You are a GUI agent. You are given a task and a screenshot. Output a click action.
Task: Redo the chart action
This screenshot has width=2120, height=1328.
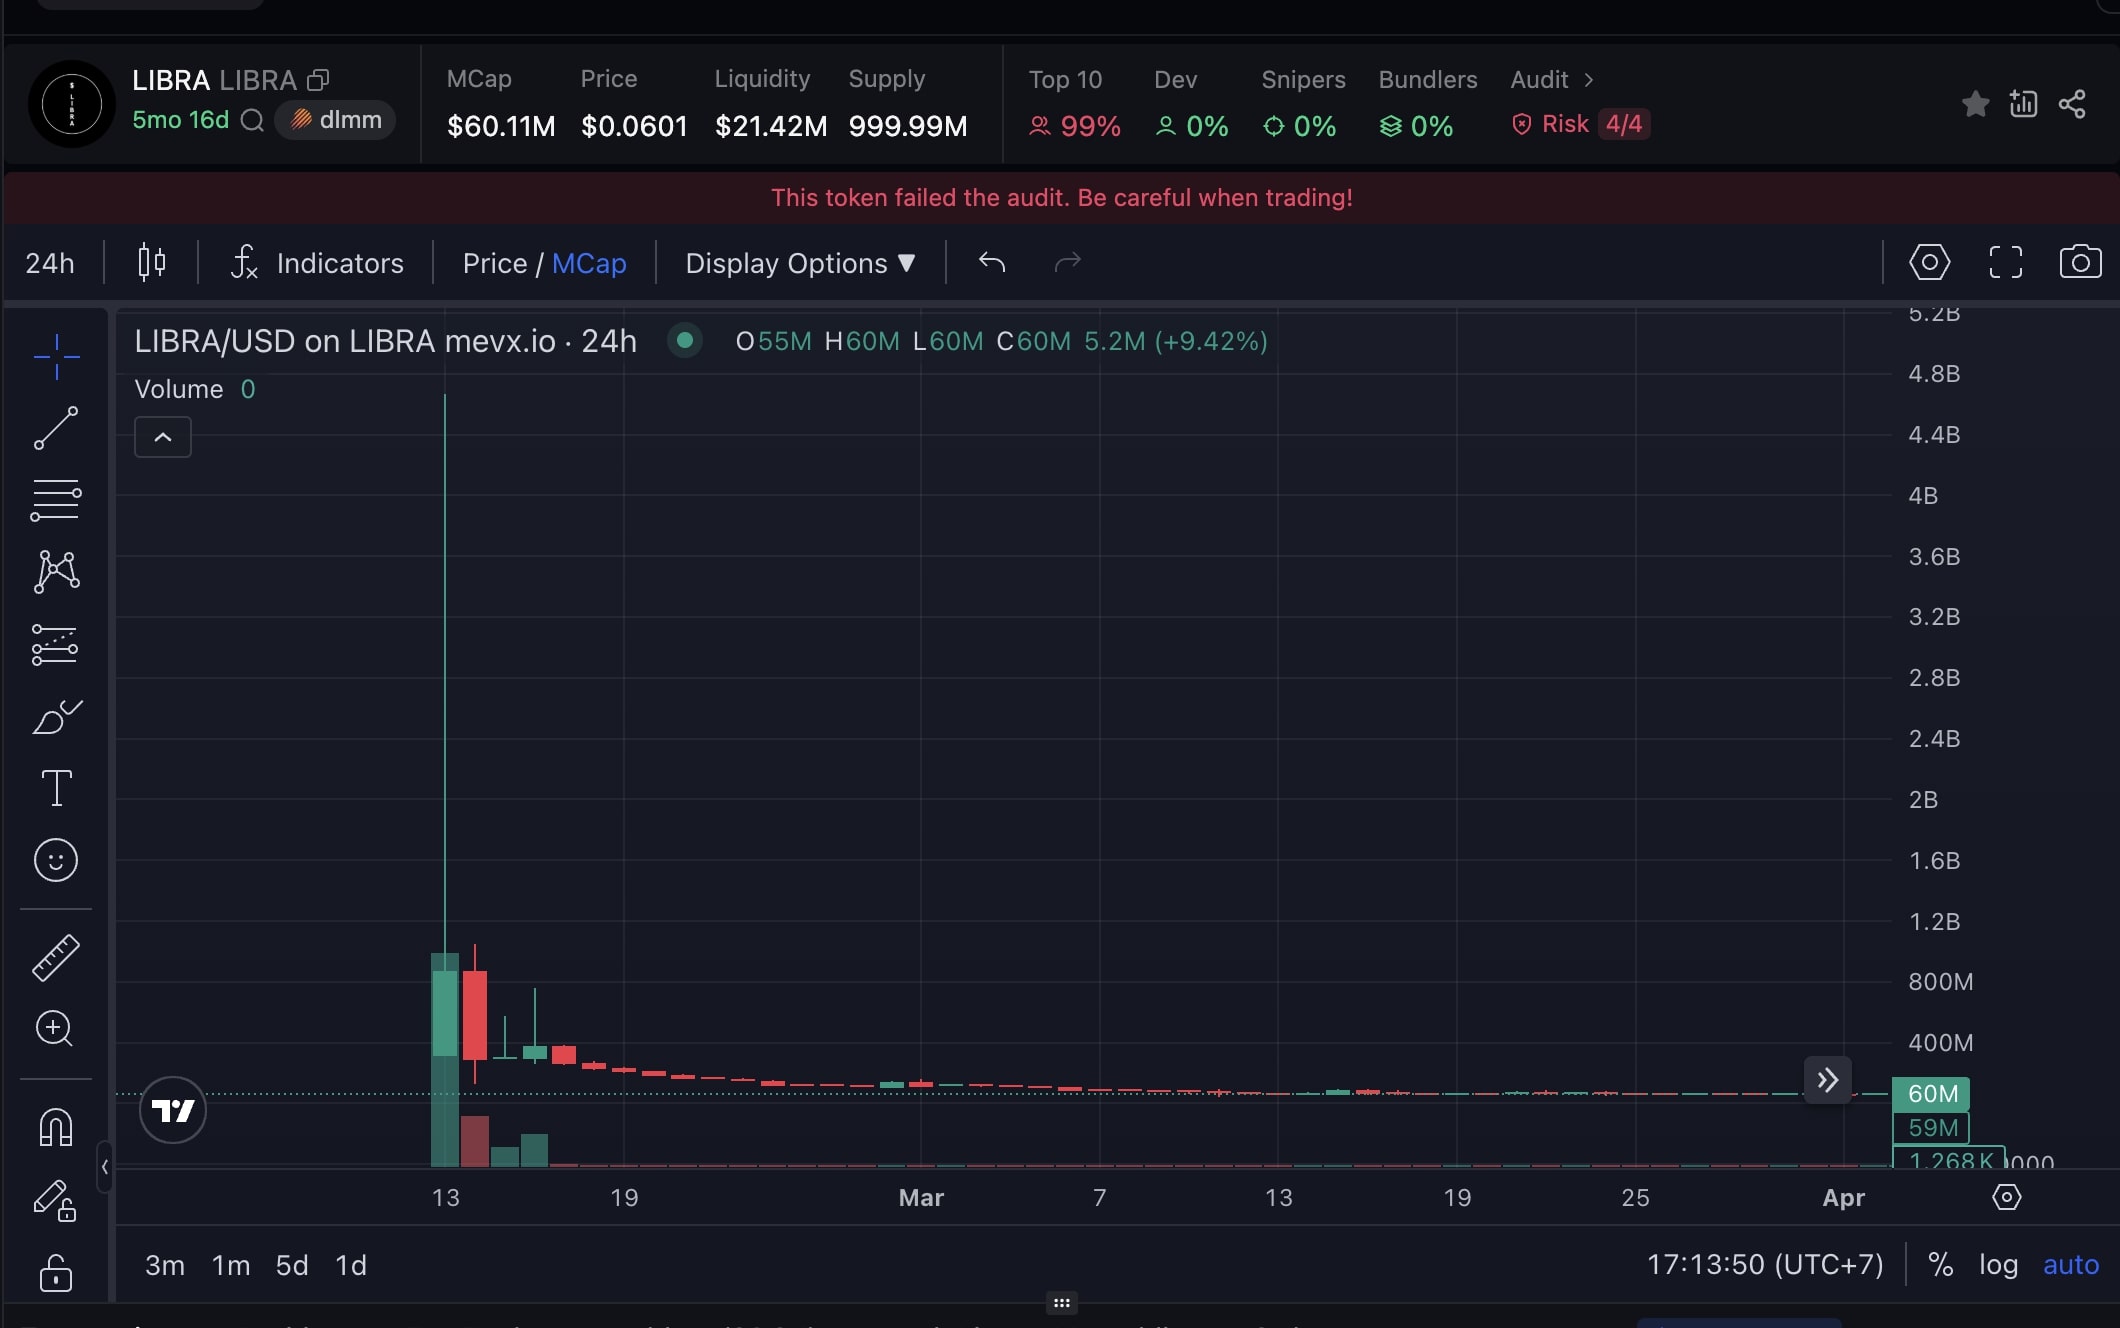(1068, 262)
